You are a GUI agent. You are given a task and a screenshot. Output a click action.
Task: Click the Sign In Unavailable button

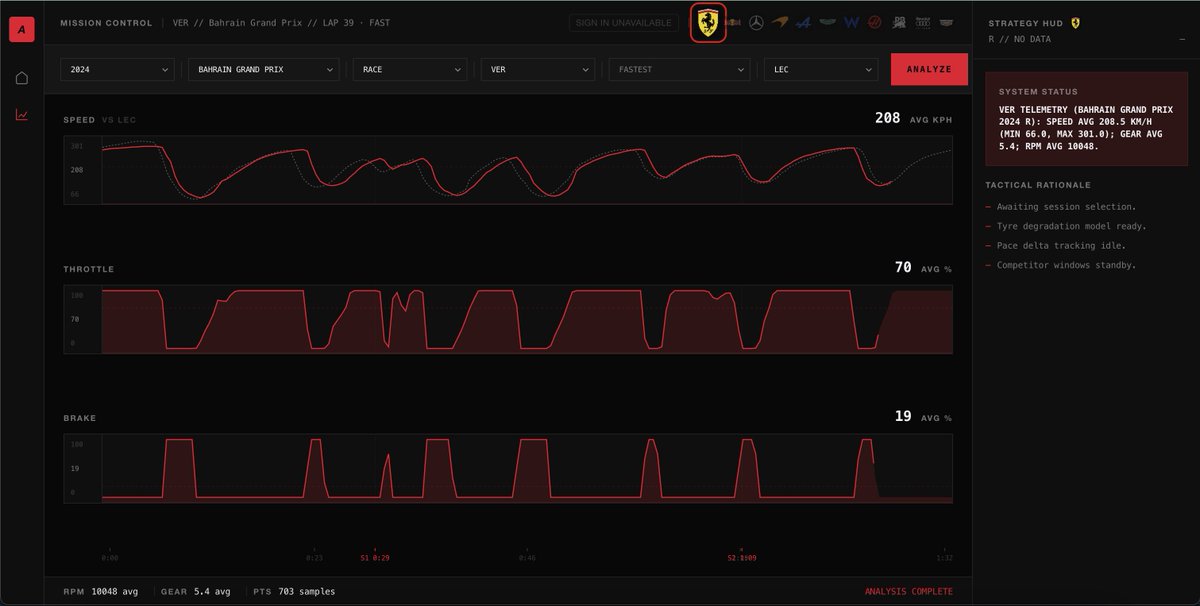pos(626,23)
